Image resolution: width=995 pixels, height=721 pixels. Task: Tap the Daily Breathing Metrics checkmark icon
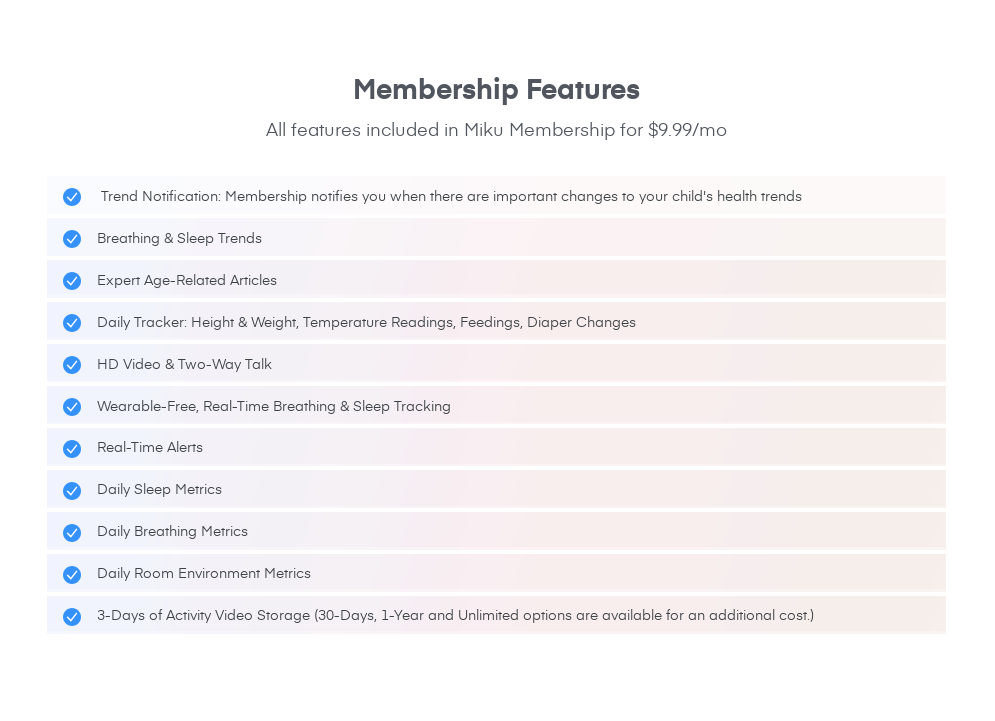point(72,532)
